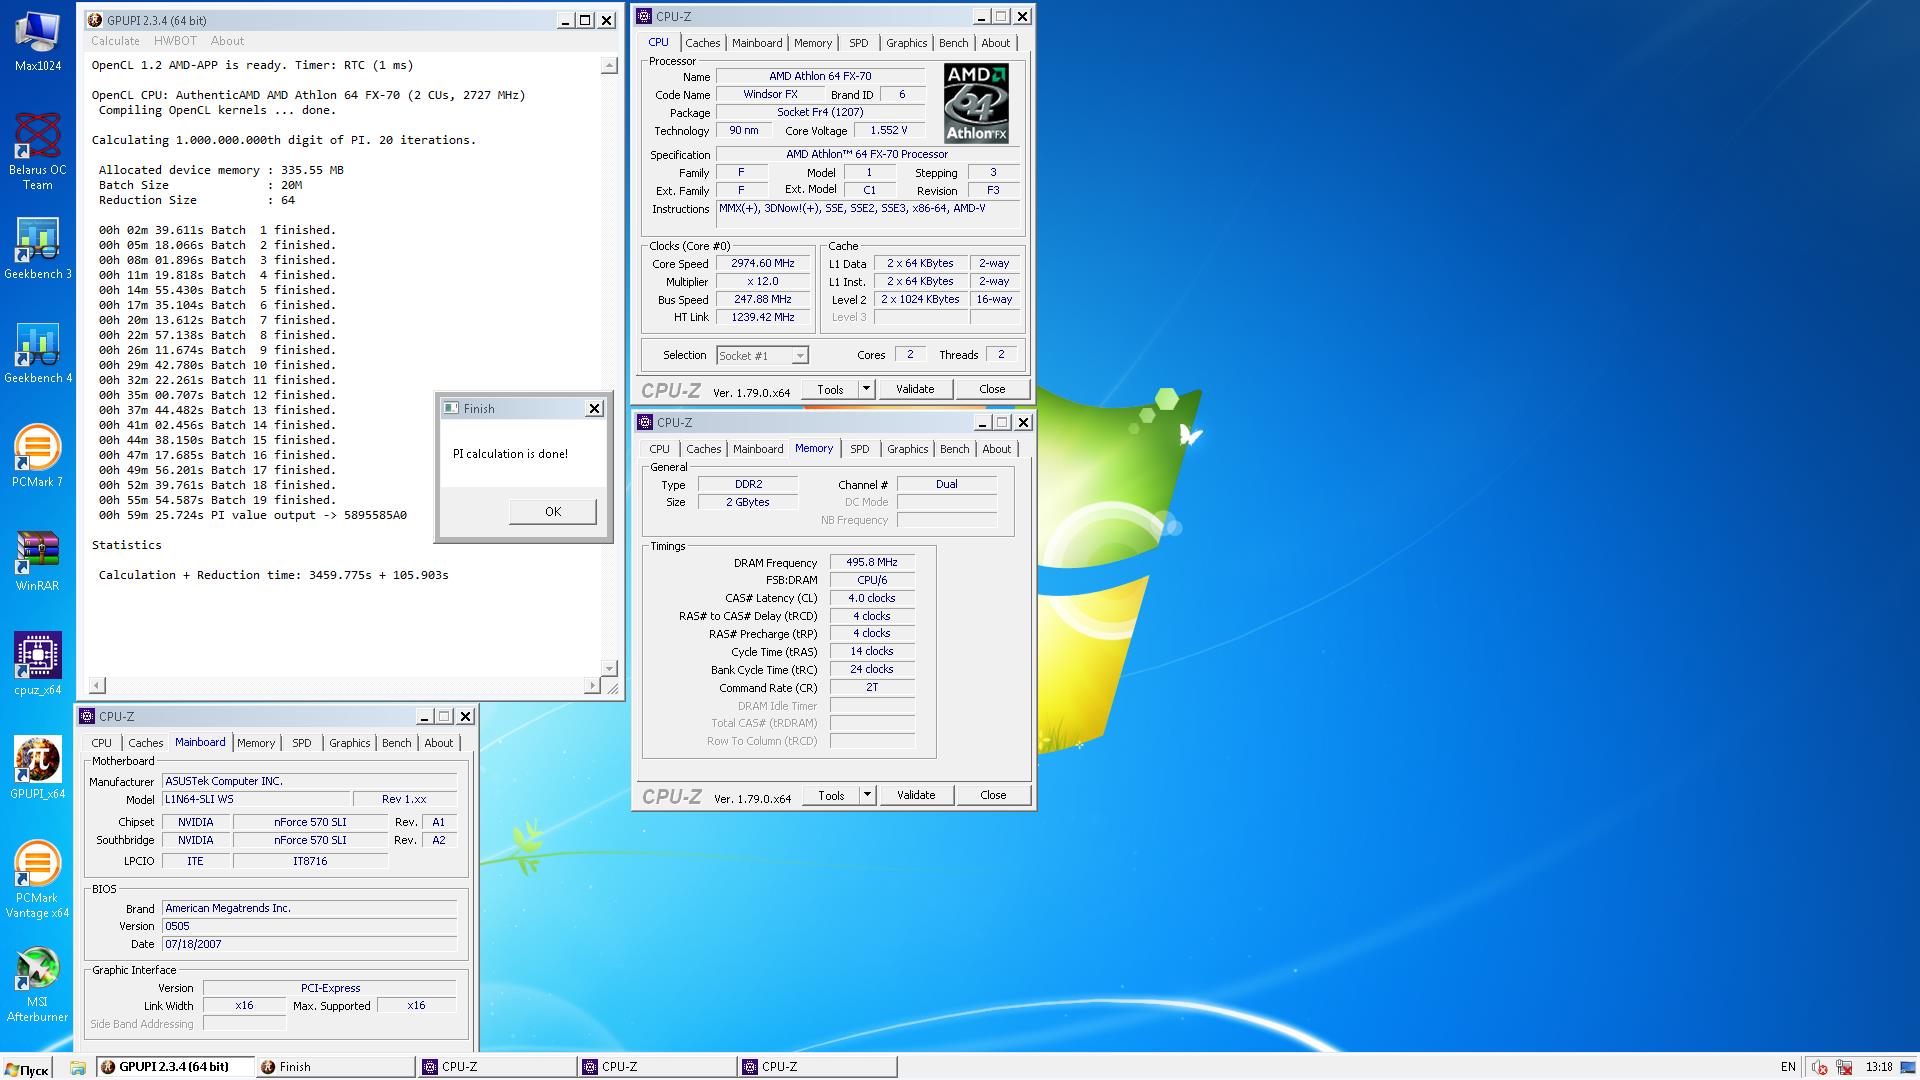Image resolution: width=1920 pixels, height=1080 pixels.
Task: Click Tools button in top CPU-Z
Action: point(830,389)
